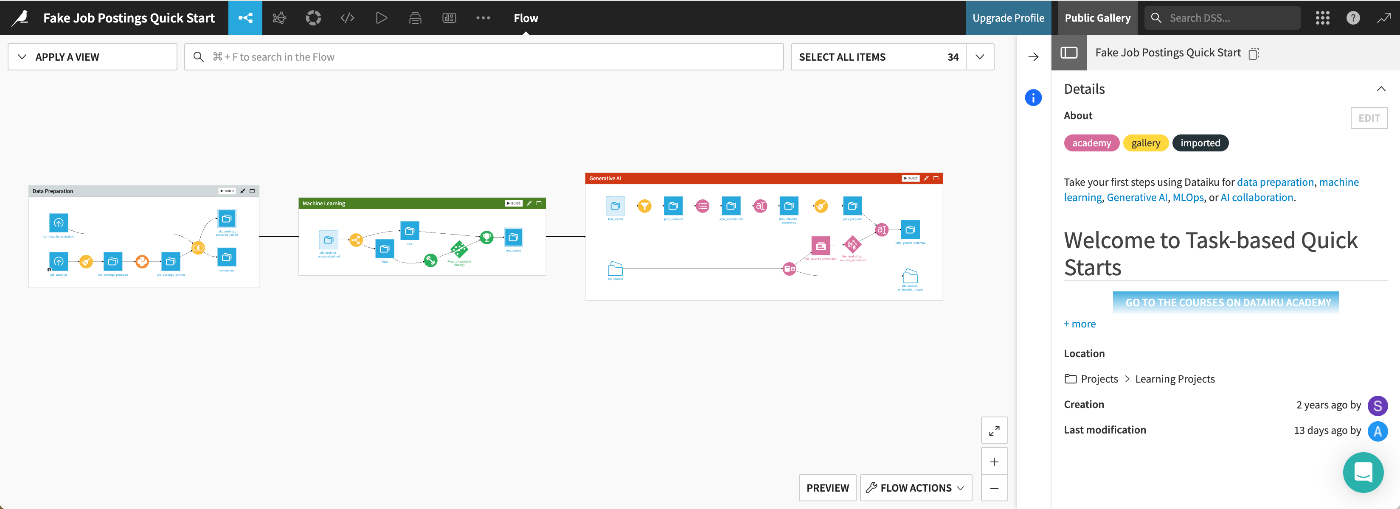Open the MLOps link
Screen dimensions: 1400x509
point(1188,197)
